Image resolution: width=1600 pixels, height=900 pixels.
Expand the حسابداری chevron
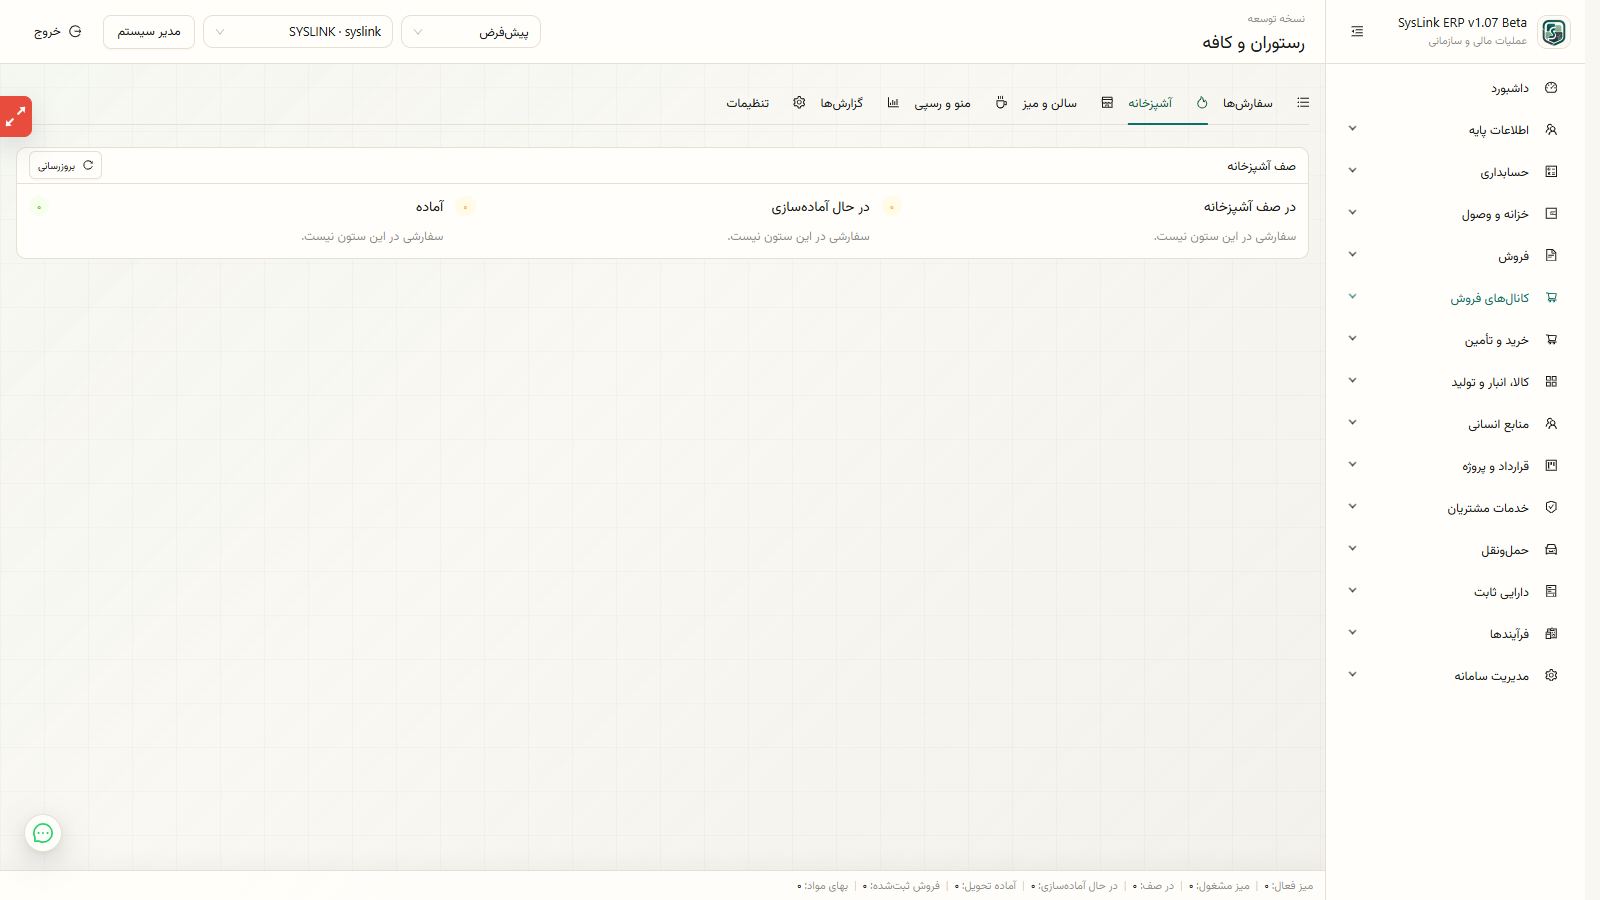(1352, 171)
